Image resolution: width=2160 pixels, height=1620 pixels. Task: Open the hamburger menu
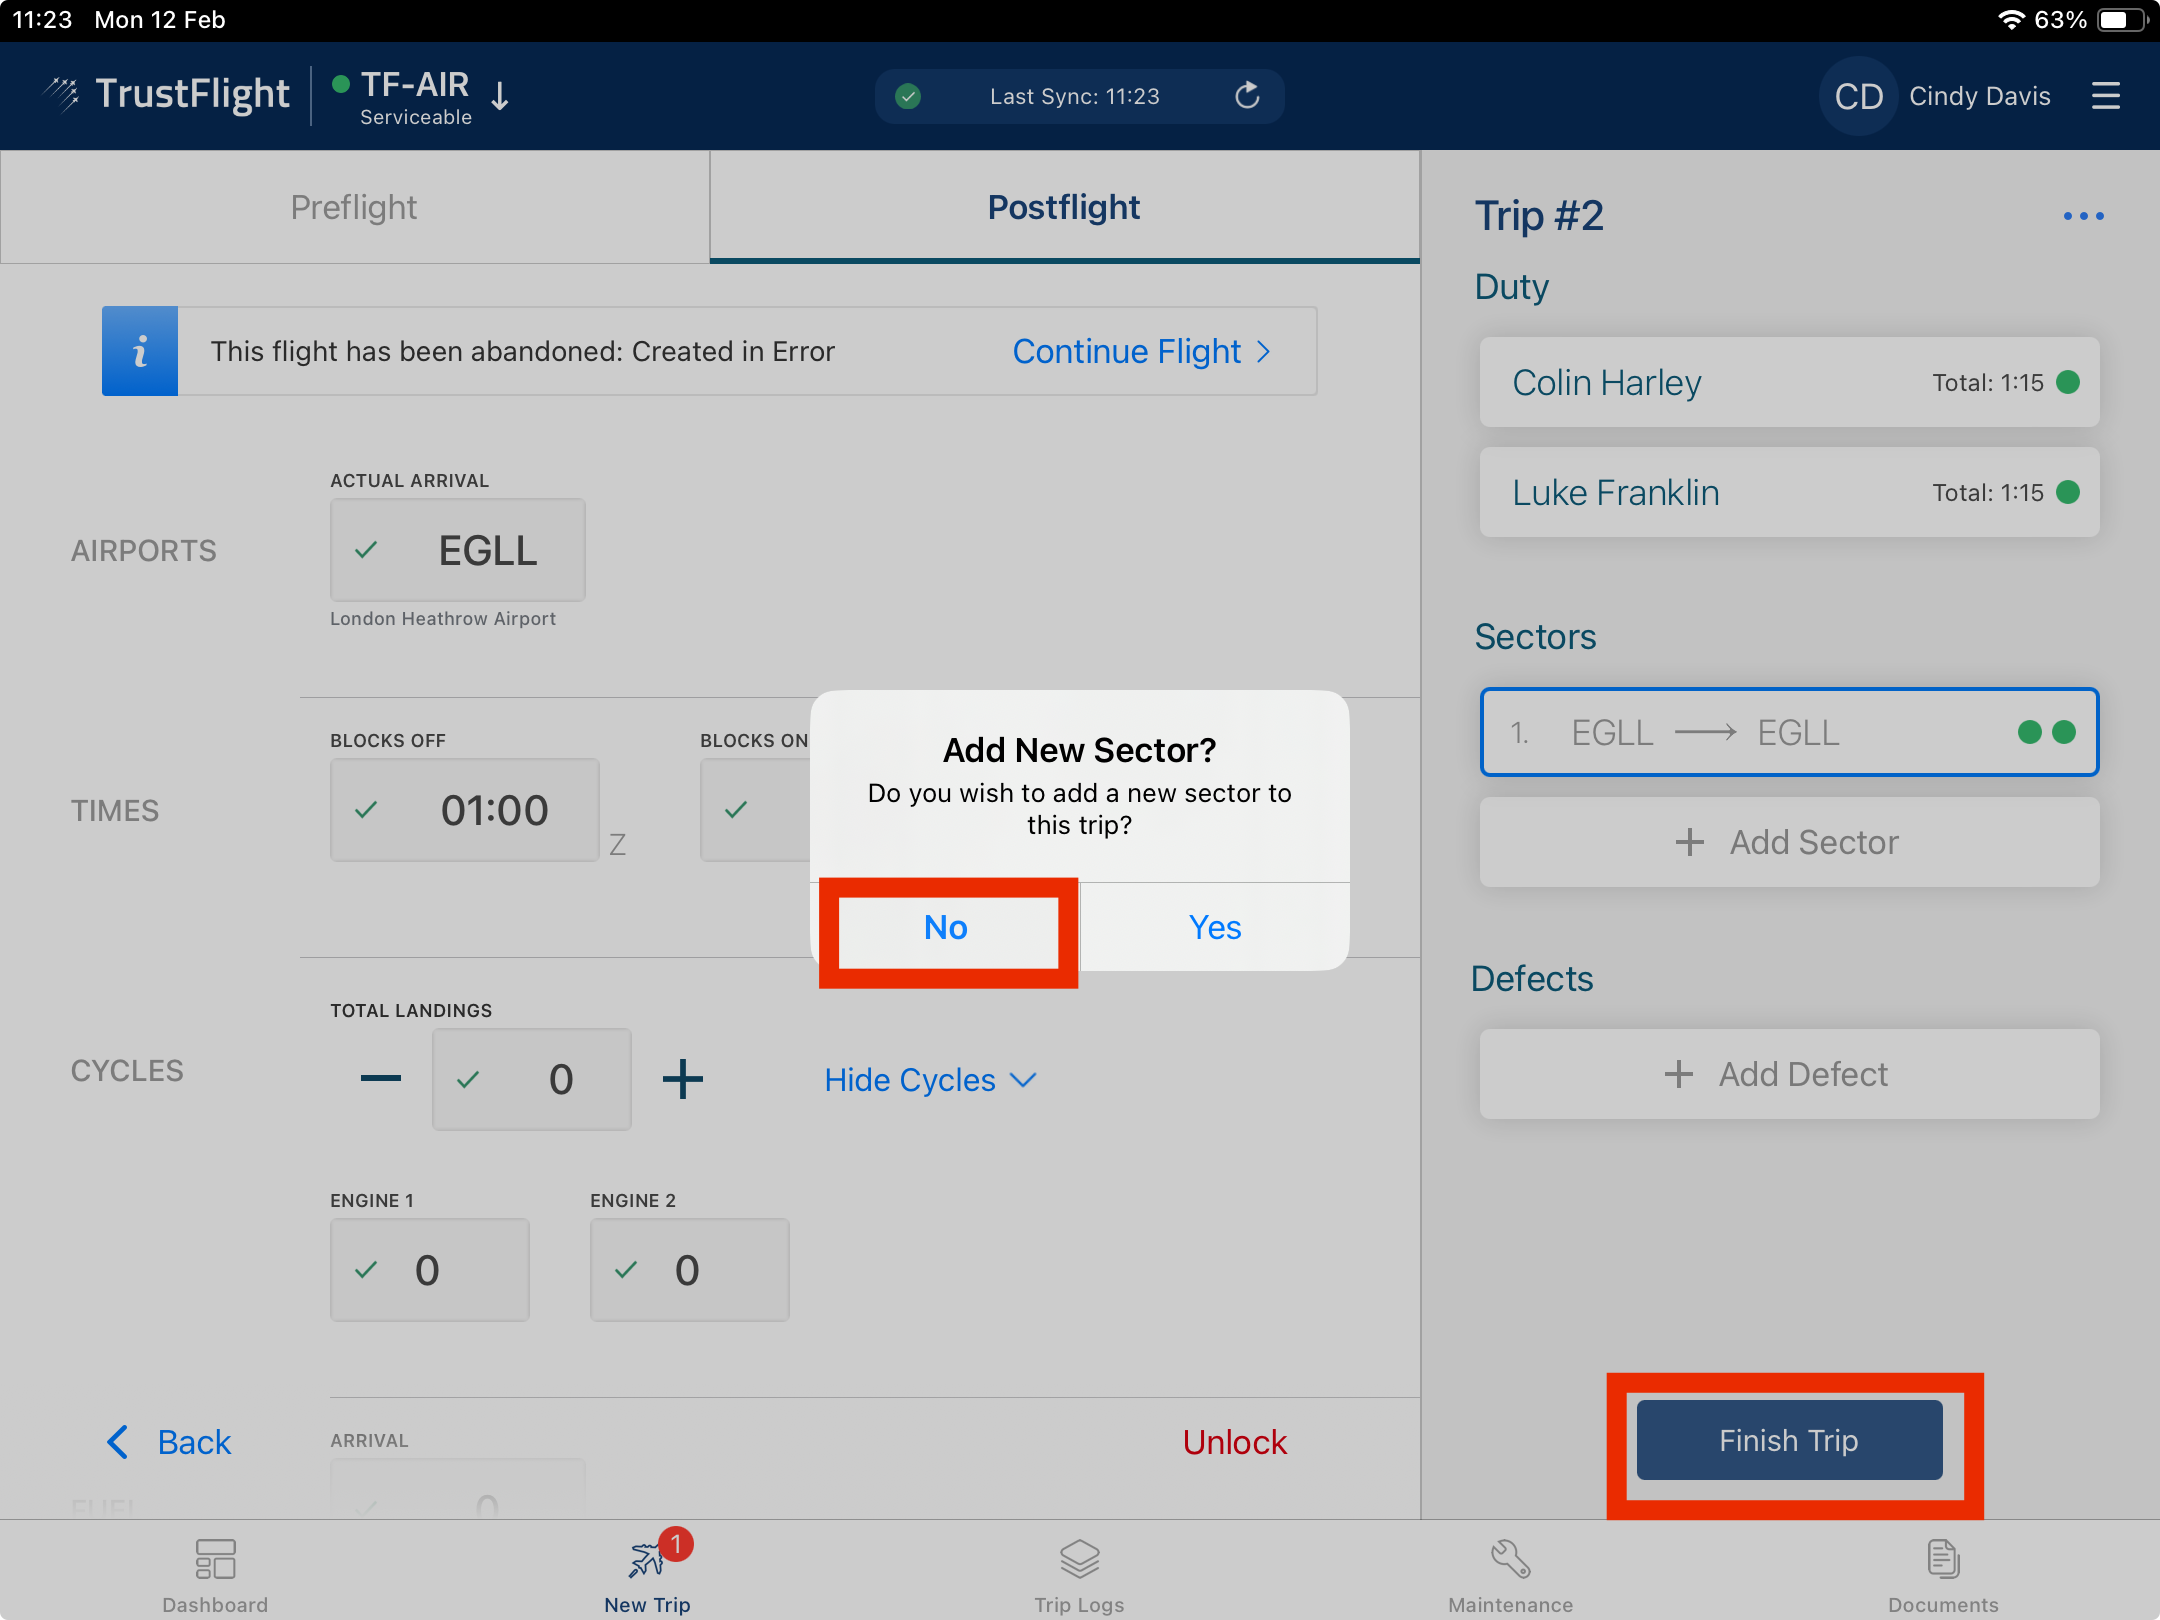2105,96
